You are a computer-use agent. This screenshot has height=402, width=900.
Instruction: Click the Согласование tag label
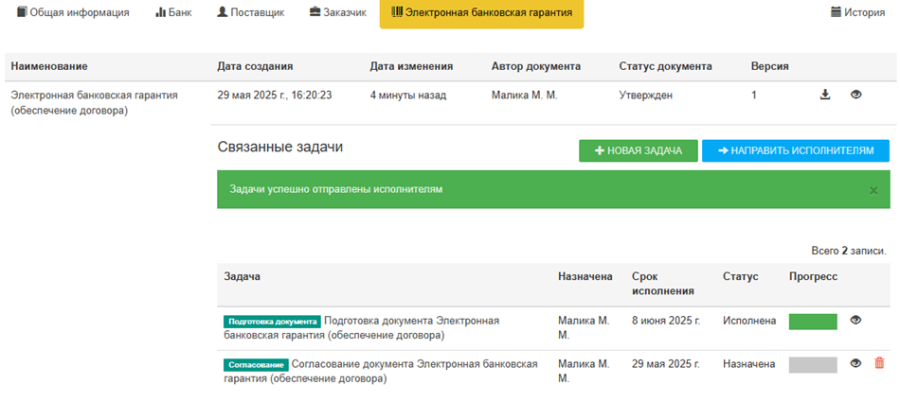coord(255,365)
